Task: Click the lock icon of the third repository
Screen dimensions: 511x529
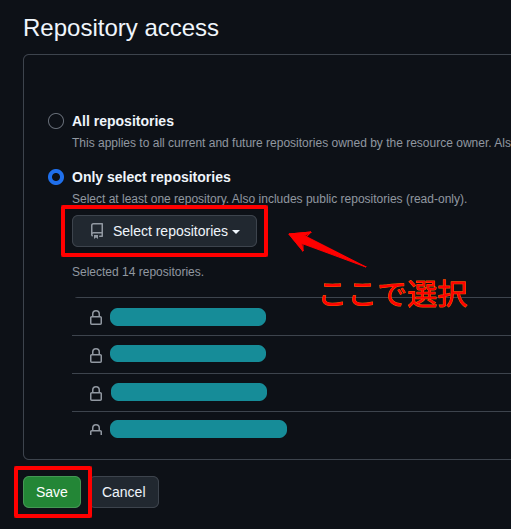Action: (96, 393)
